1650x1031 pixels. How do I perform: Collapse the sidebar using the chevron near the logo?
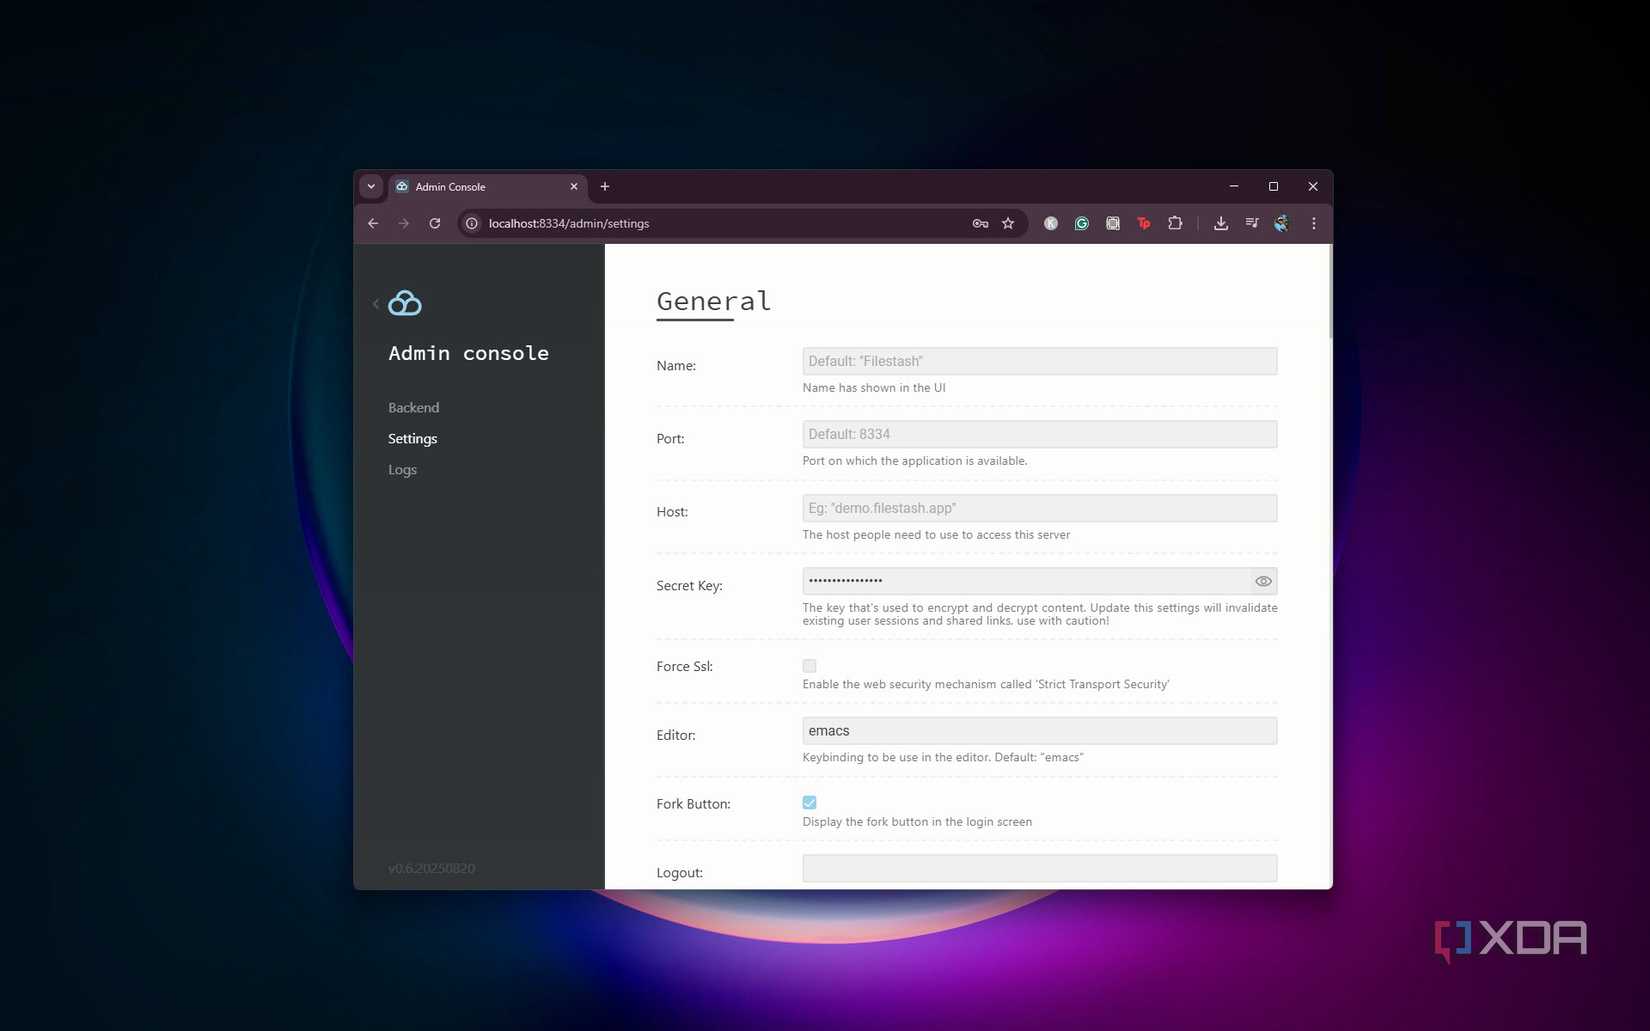(376, 303)
